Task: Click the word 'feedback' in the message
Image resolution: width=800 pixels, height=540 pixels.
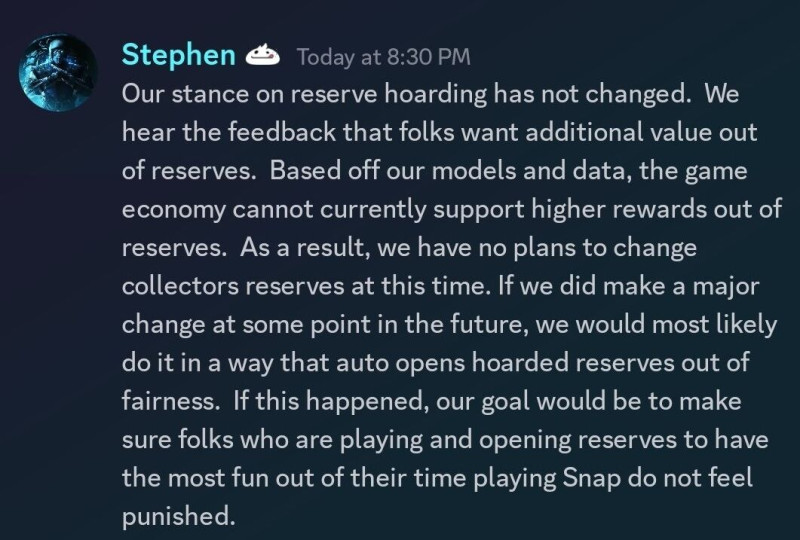Action: pos(282,132)
